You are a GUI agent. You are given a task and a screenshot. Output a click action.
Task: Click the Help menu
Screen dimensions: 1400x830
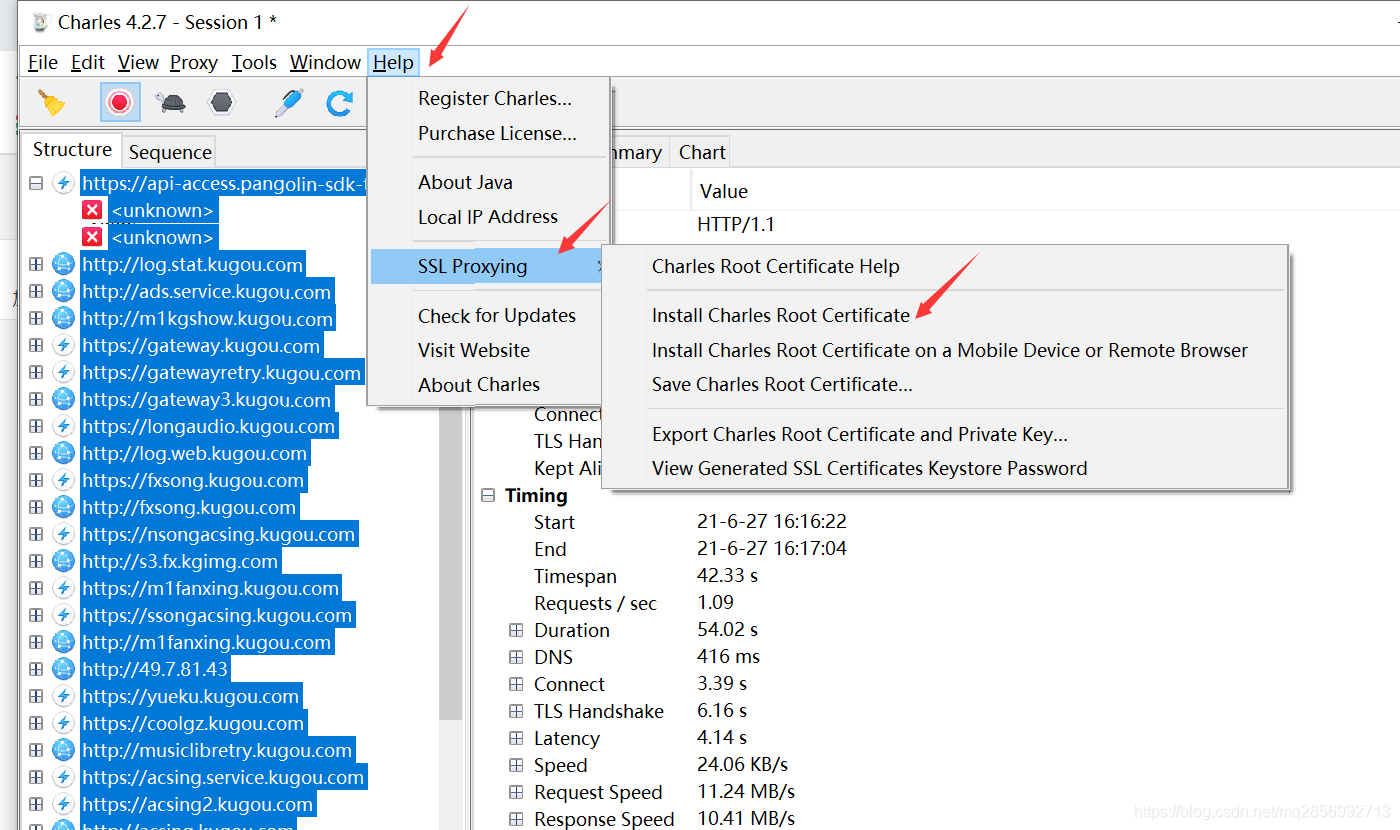(393, 62)
